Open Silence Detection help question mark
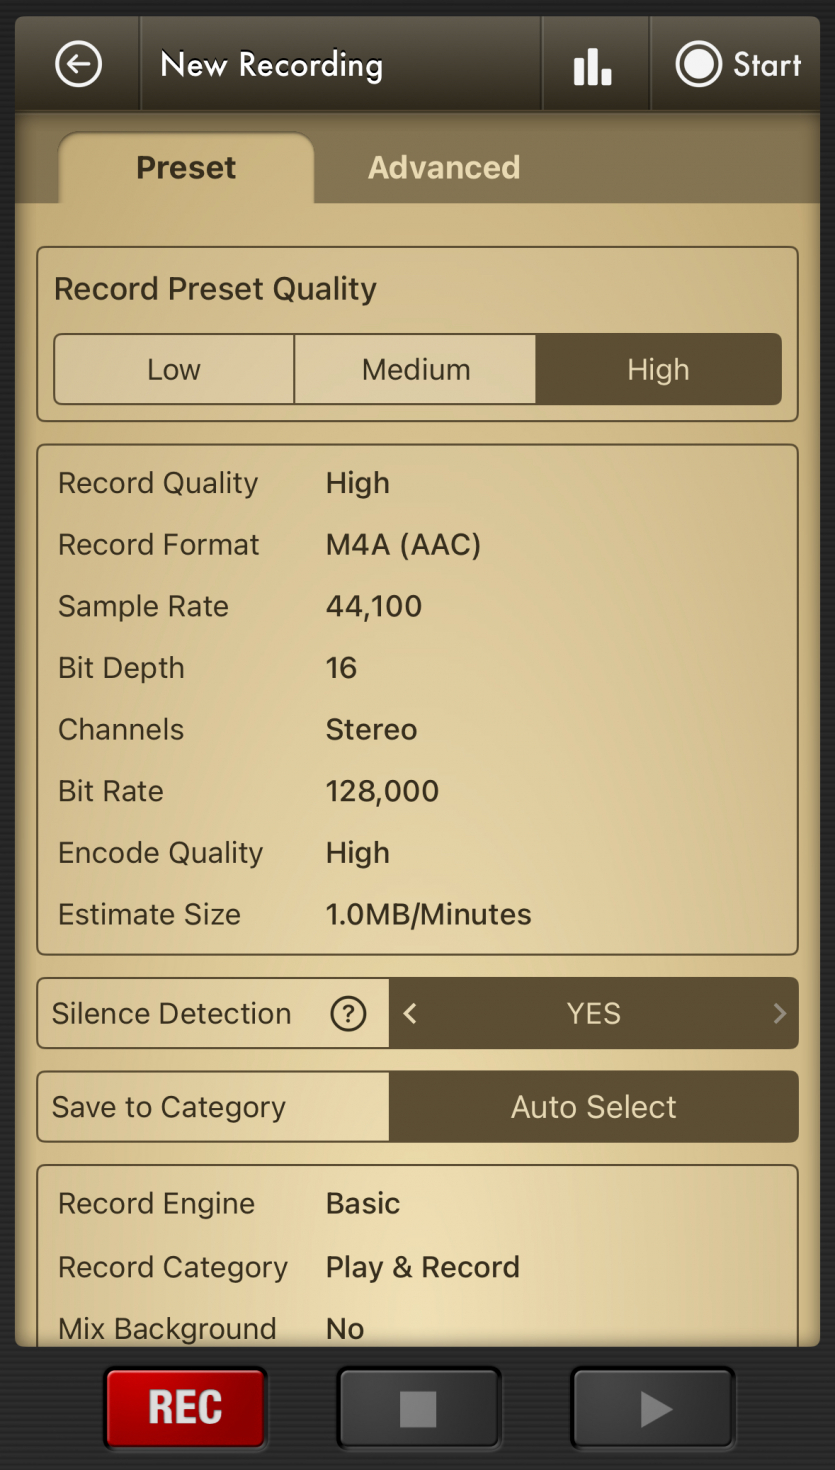 tap(348, 1014)
